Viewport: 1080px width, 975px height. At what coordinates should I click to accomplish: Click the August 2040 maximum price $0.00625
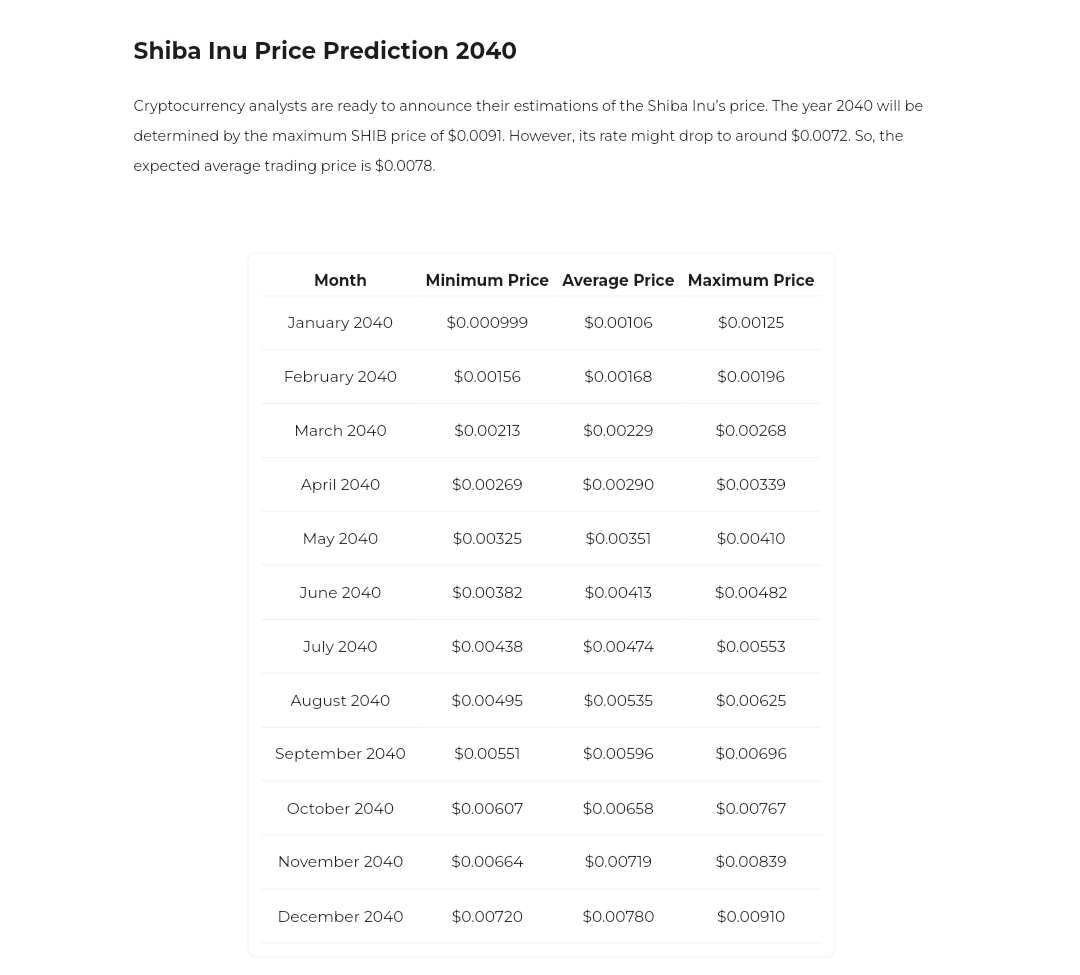point(750,701)
